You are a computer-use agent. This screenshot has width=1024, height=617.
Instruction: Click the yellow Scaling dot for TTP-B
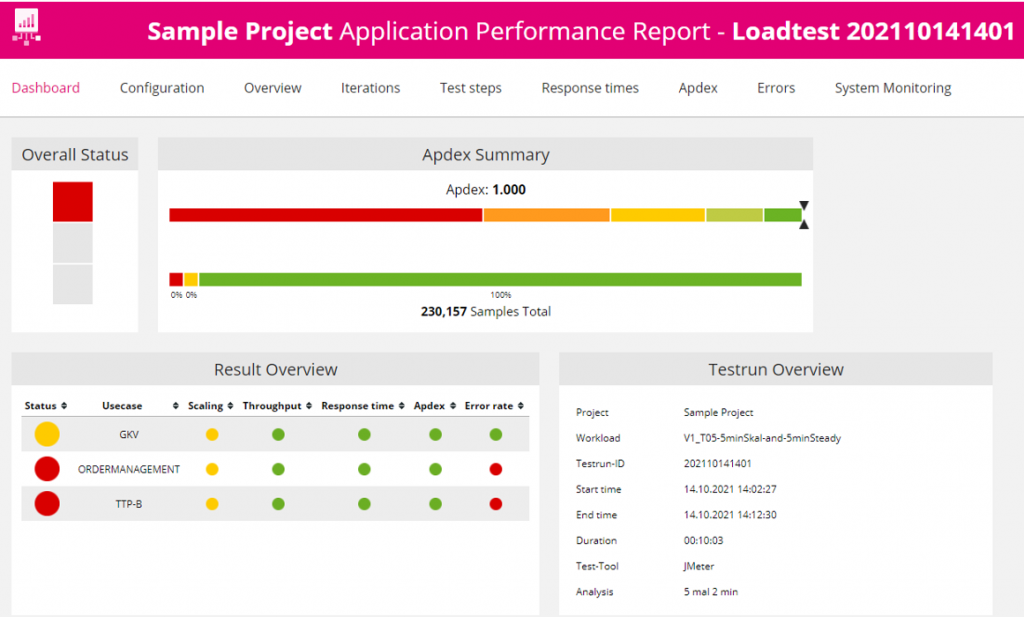[211, 503]
